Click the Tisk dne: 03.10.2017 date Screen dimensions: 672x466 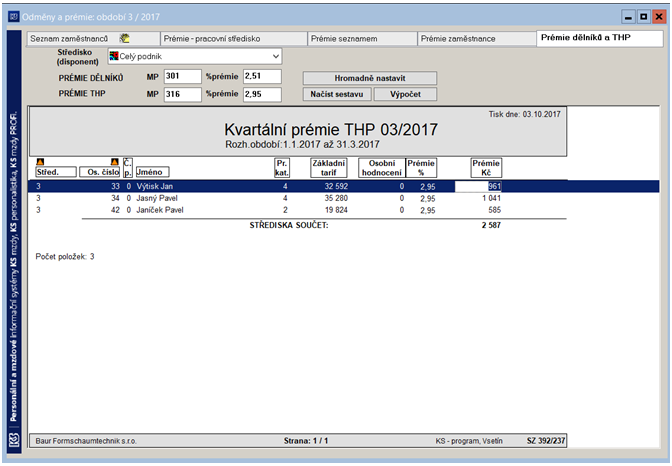click(x=525, y=114)
